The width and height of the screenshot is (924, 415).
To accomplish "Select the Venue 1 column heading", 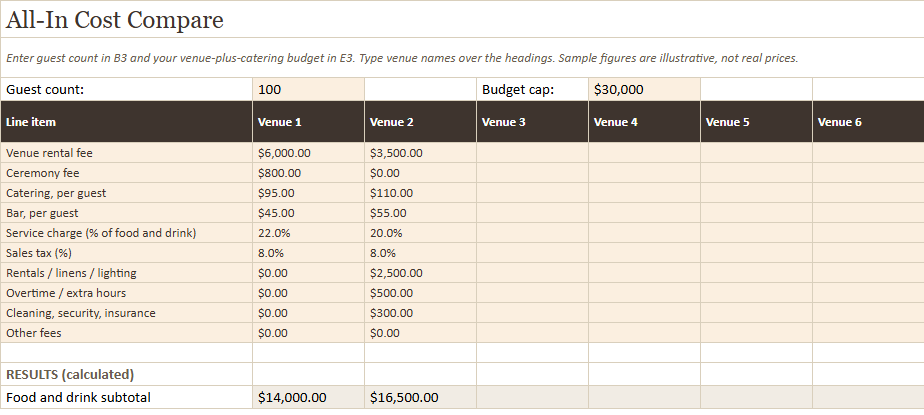I will click(x=308, y=122).
